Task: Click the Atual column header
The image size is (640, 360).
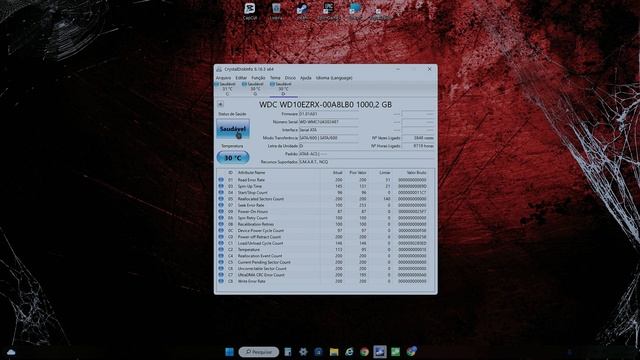Action: [x=338, y=173]
